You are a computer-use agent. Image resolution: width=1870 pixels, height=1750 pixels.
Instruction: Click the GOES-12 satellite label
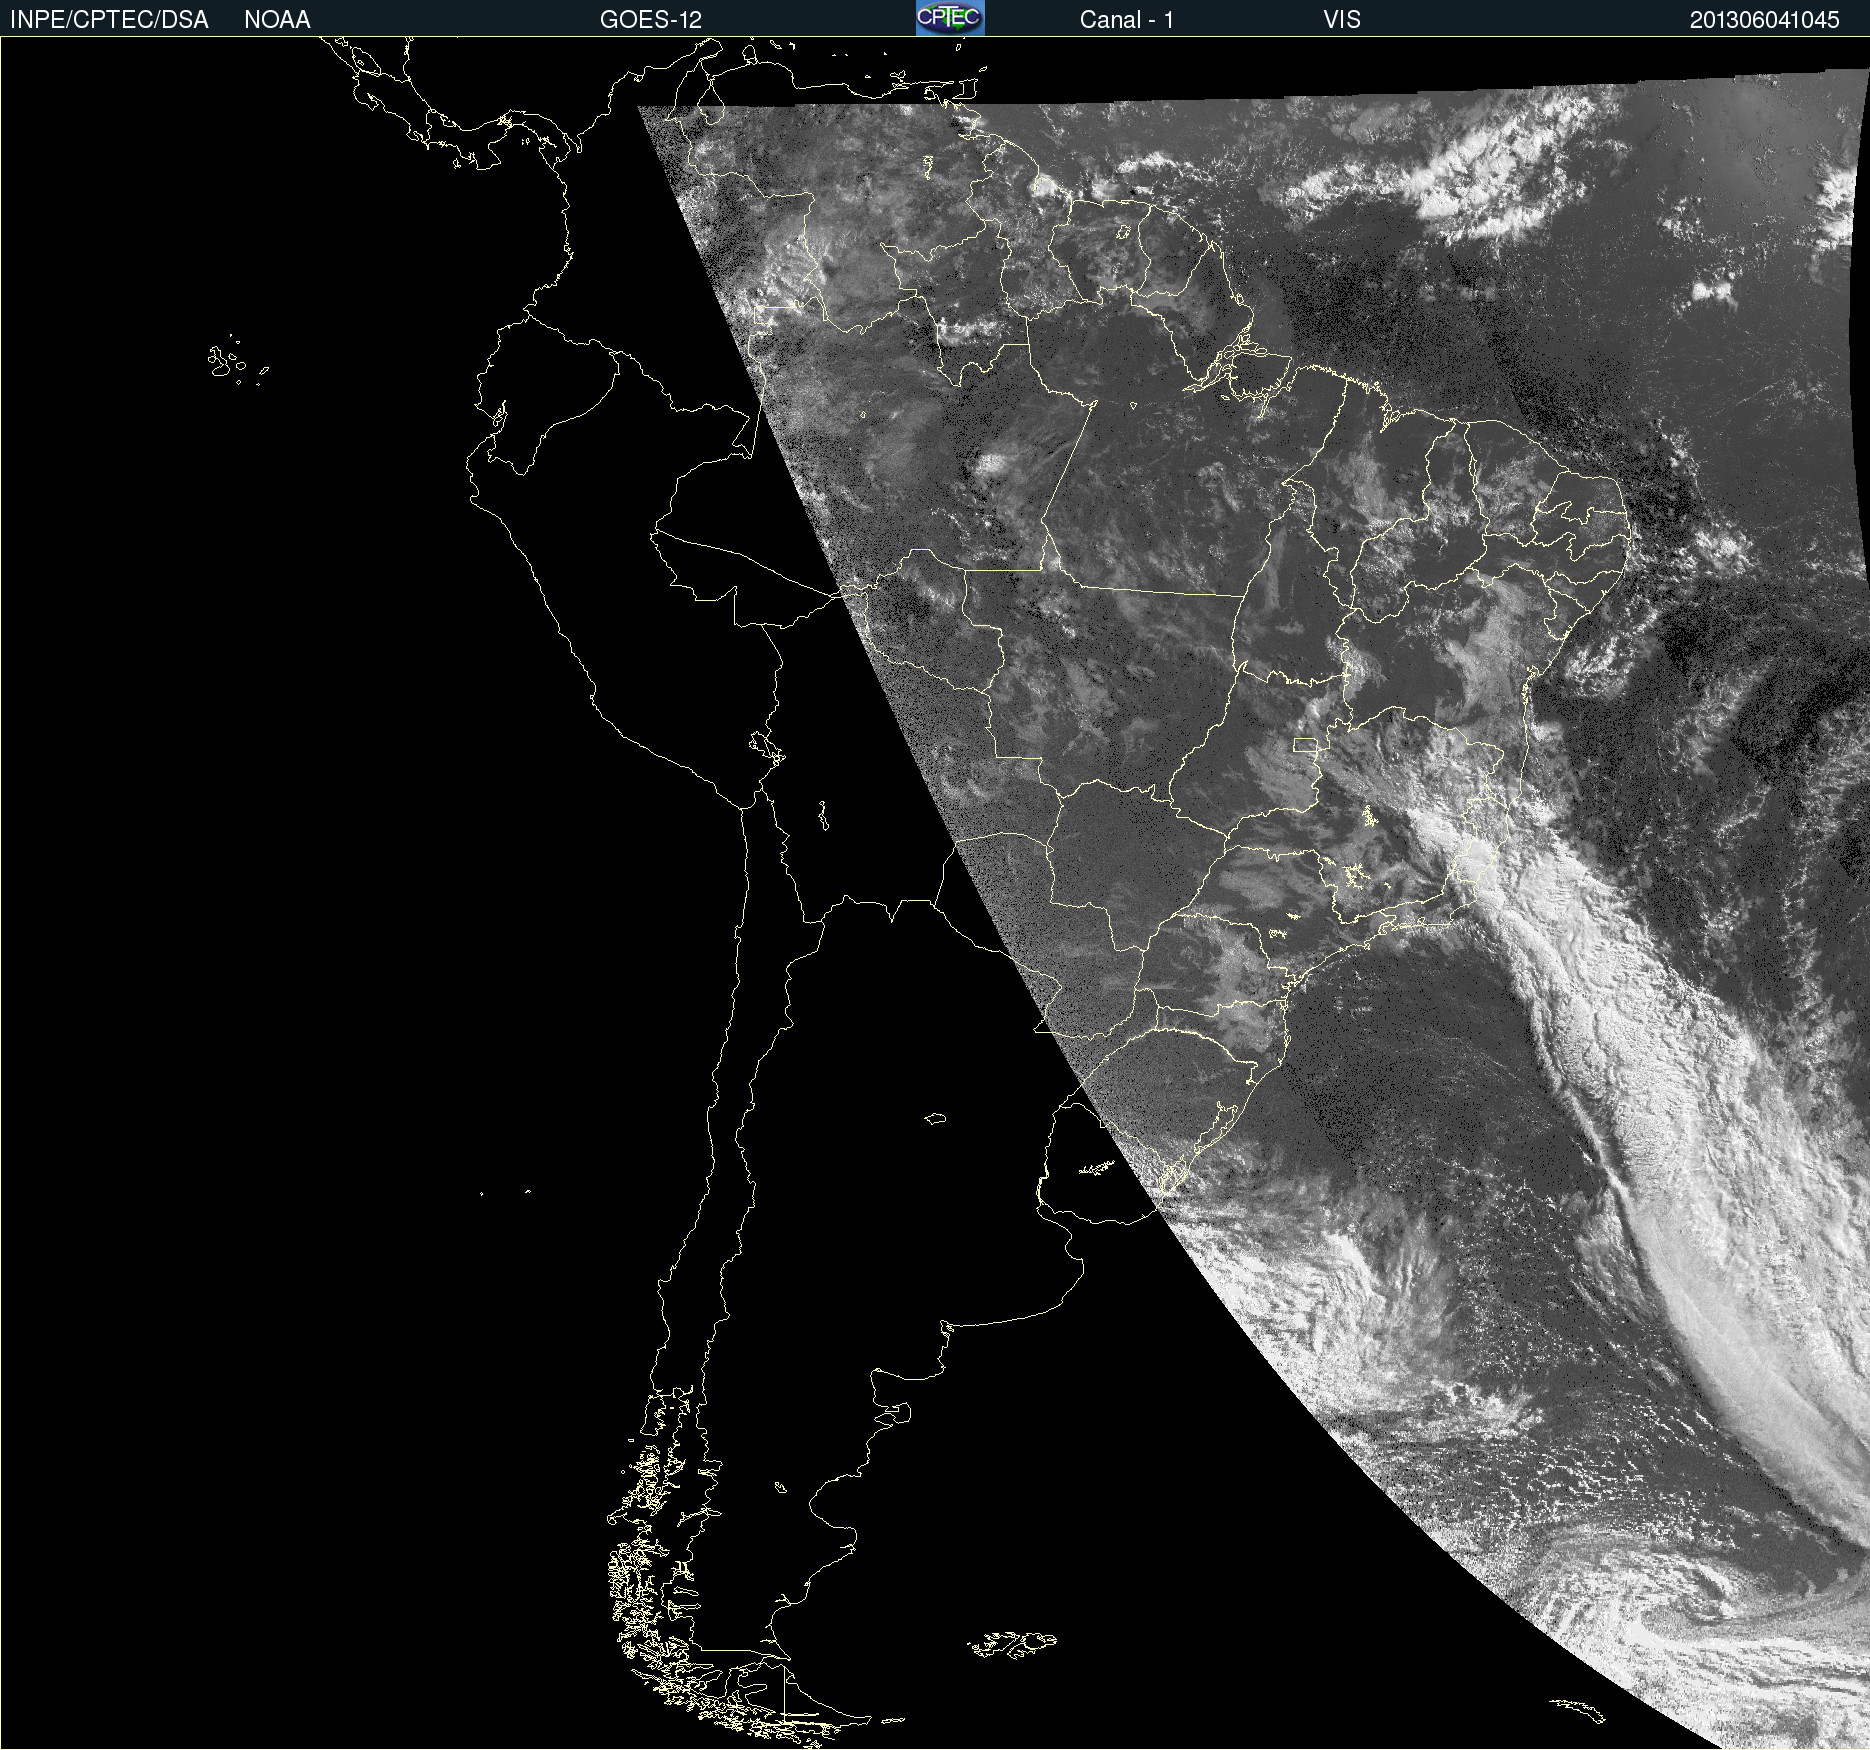click(651, 20)
